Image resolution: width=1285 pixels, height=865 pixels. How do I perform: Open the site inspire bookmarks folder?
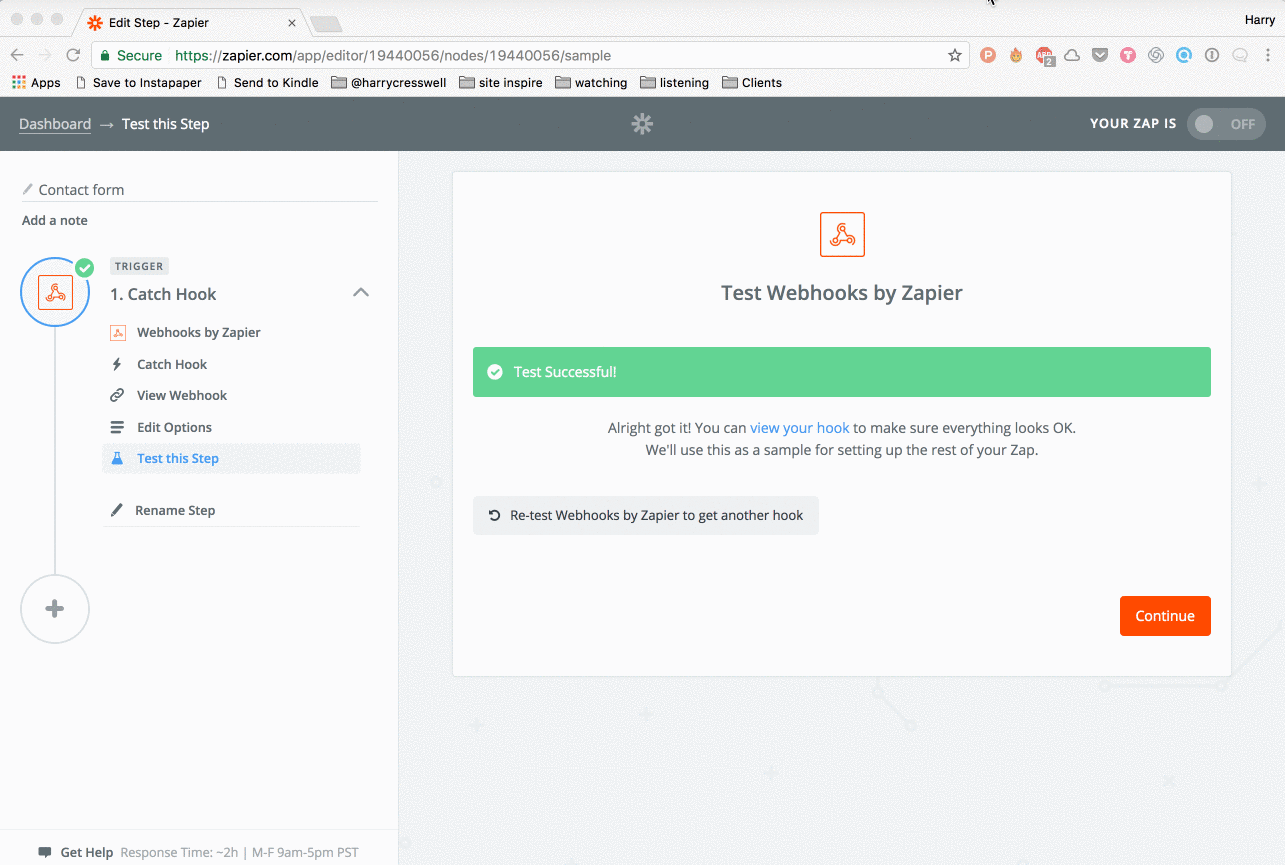click(x=501, y=83)
